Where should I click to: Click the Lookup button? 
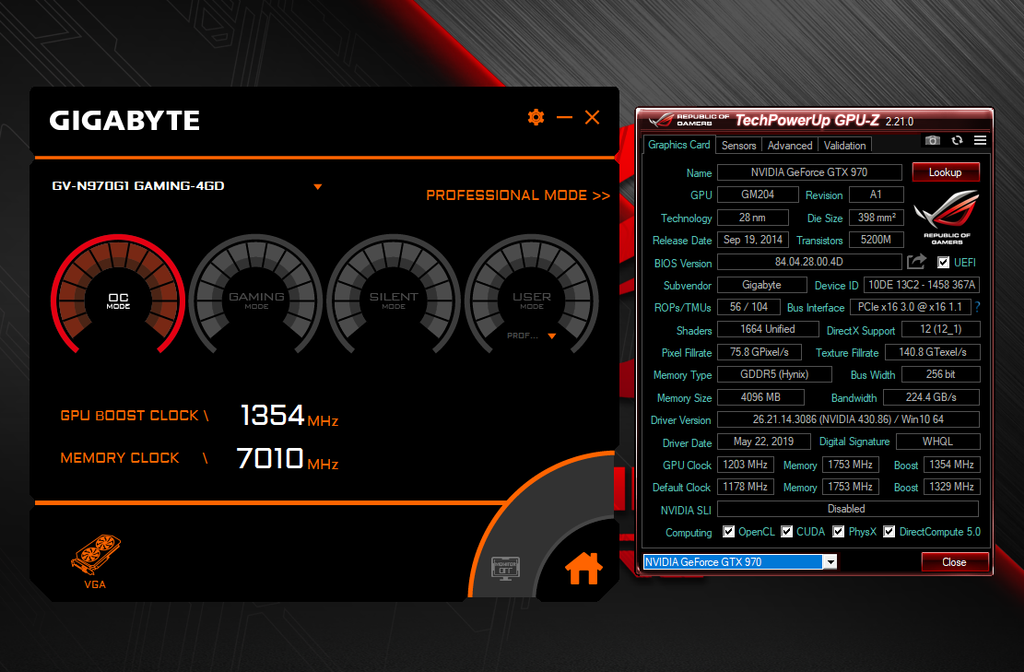pyautogui.click(x=945, y=172)
